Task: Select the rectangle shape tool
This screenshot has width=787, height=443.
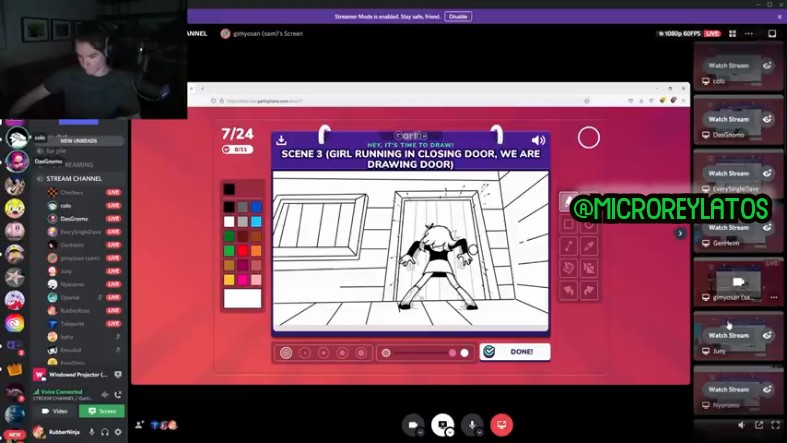Action: coord(569,224)
